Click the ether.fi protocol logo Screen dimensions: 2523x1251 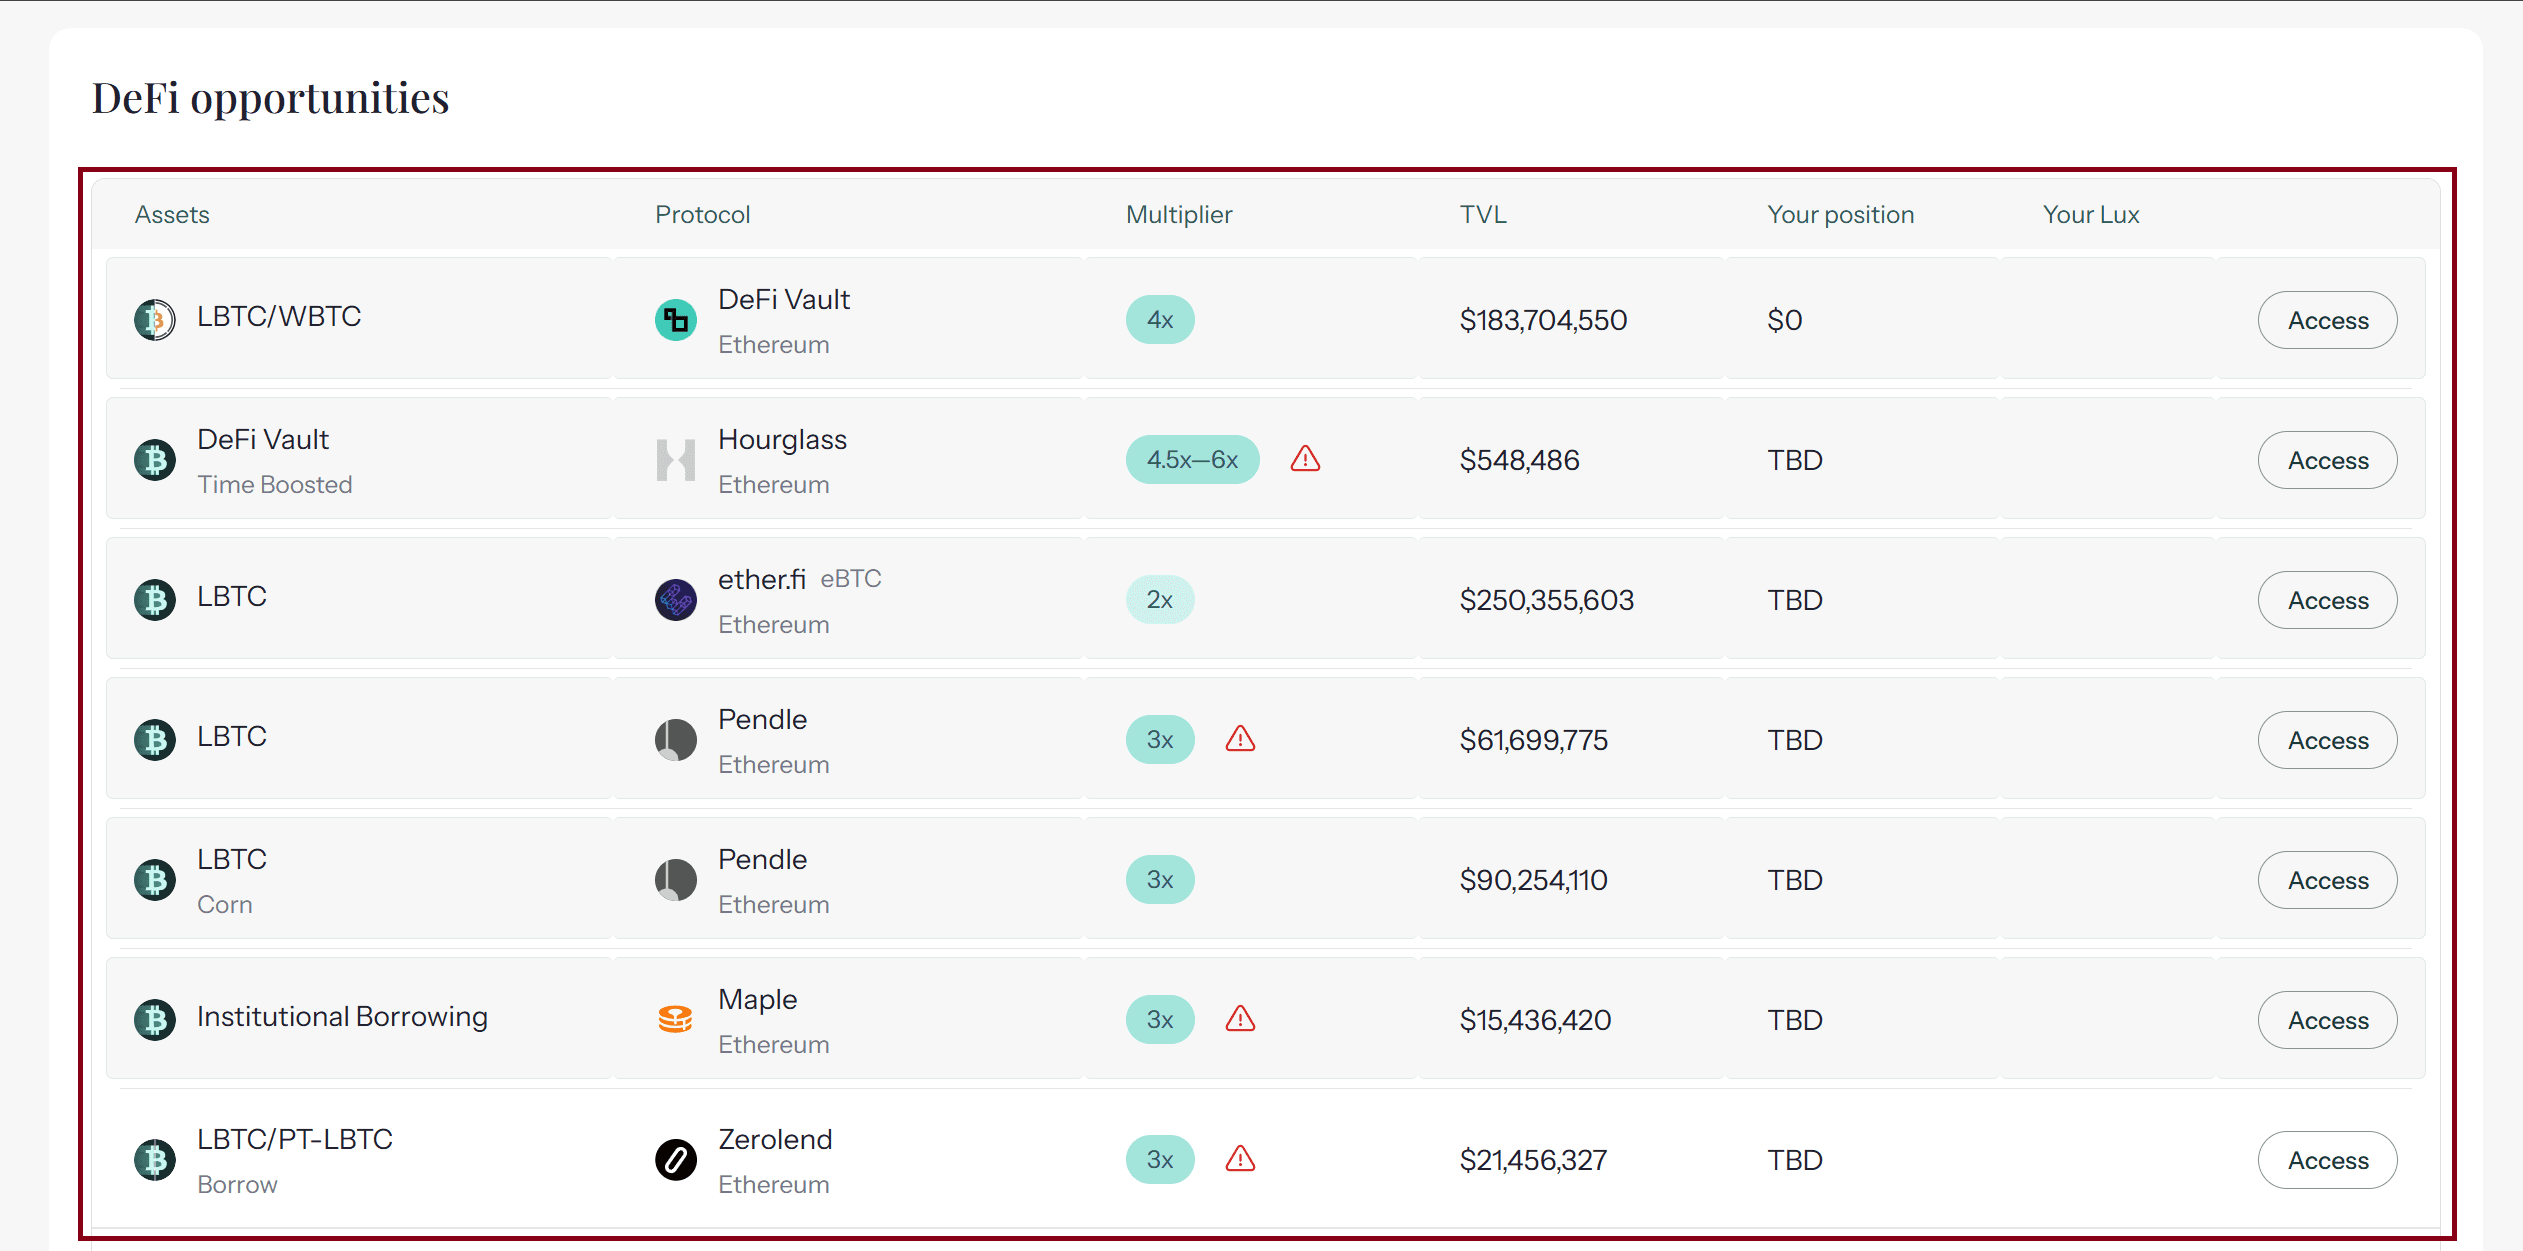[676, 600]
